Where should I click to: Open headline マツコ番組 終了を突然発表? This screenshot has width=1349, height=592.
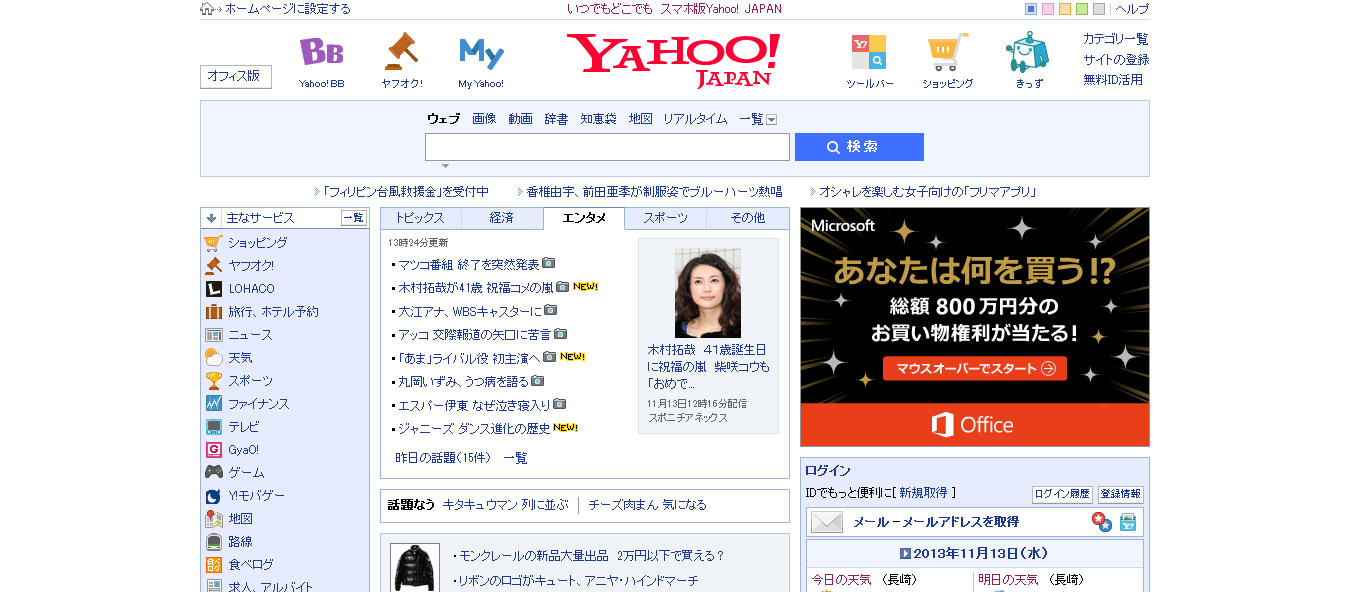469,264
